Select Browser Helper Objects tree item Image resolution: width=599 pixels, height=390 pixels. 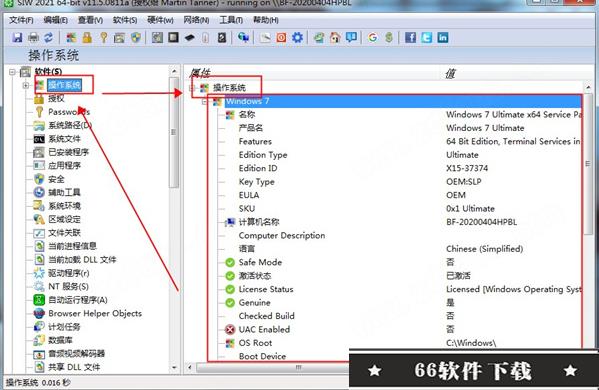(95, 314)
